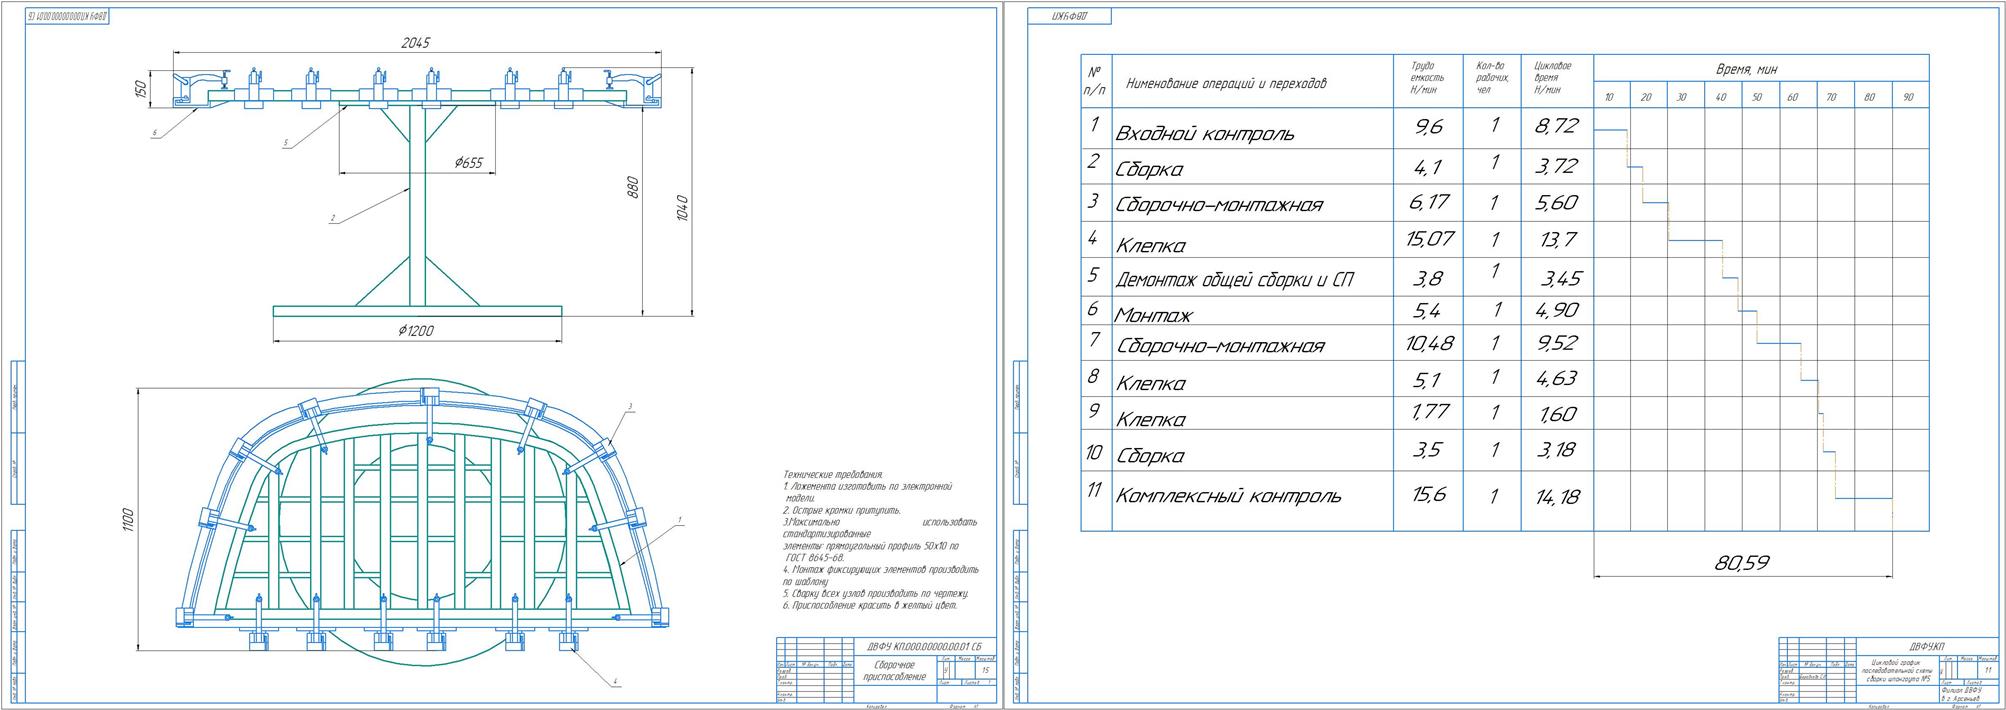Select the 880 vertical dimension value
The height and width of the screenshot is (710, 2006).
pos(631,188)
